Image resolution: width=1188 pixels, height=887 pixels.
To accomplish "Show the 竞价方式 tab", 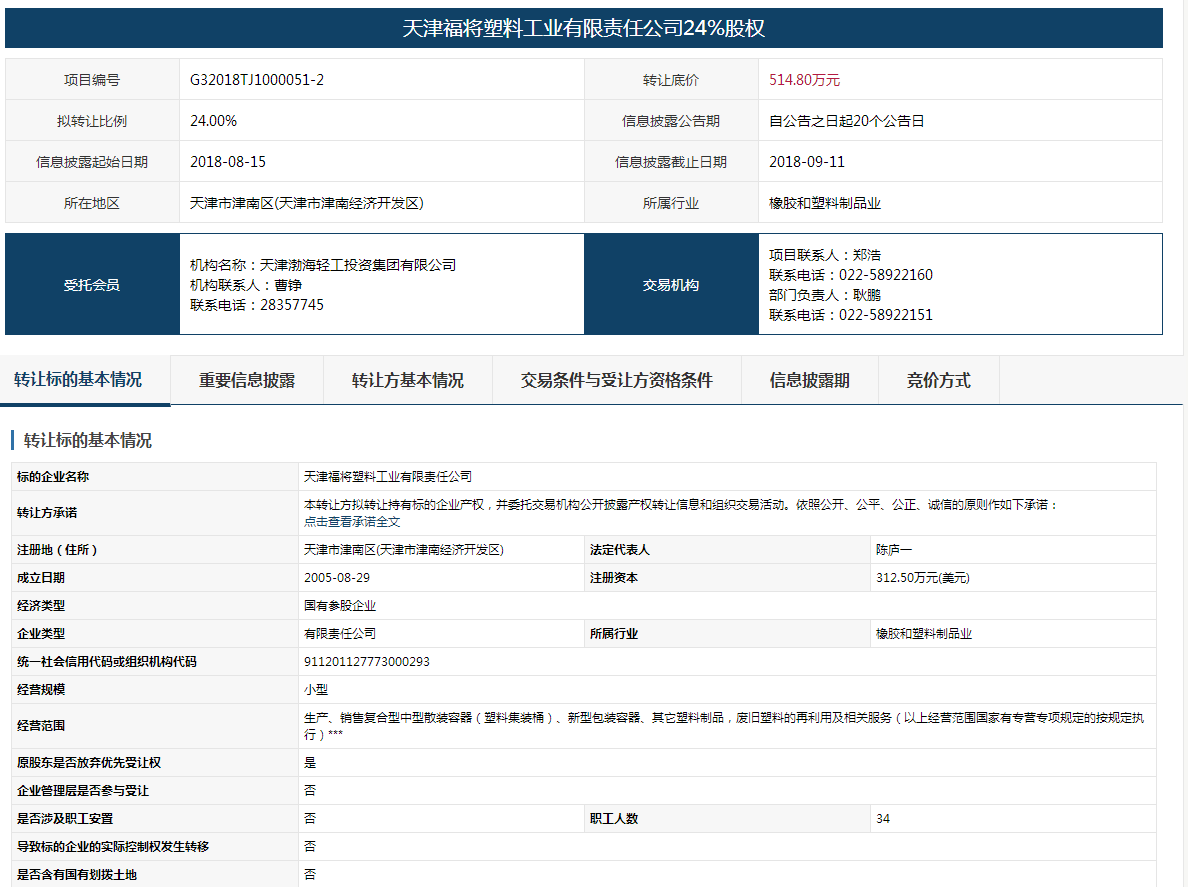I will coord(939,380).
